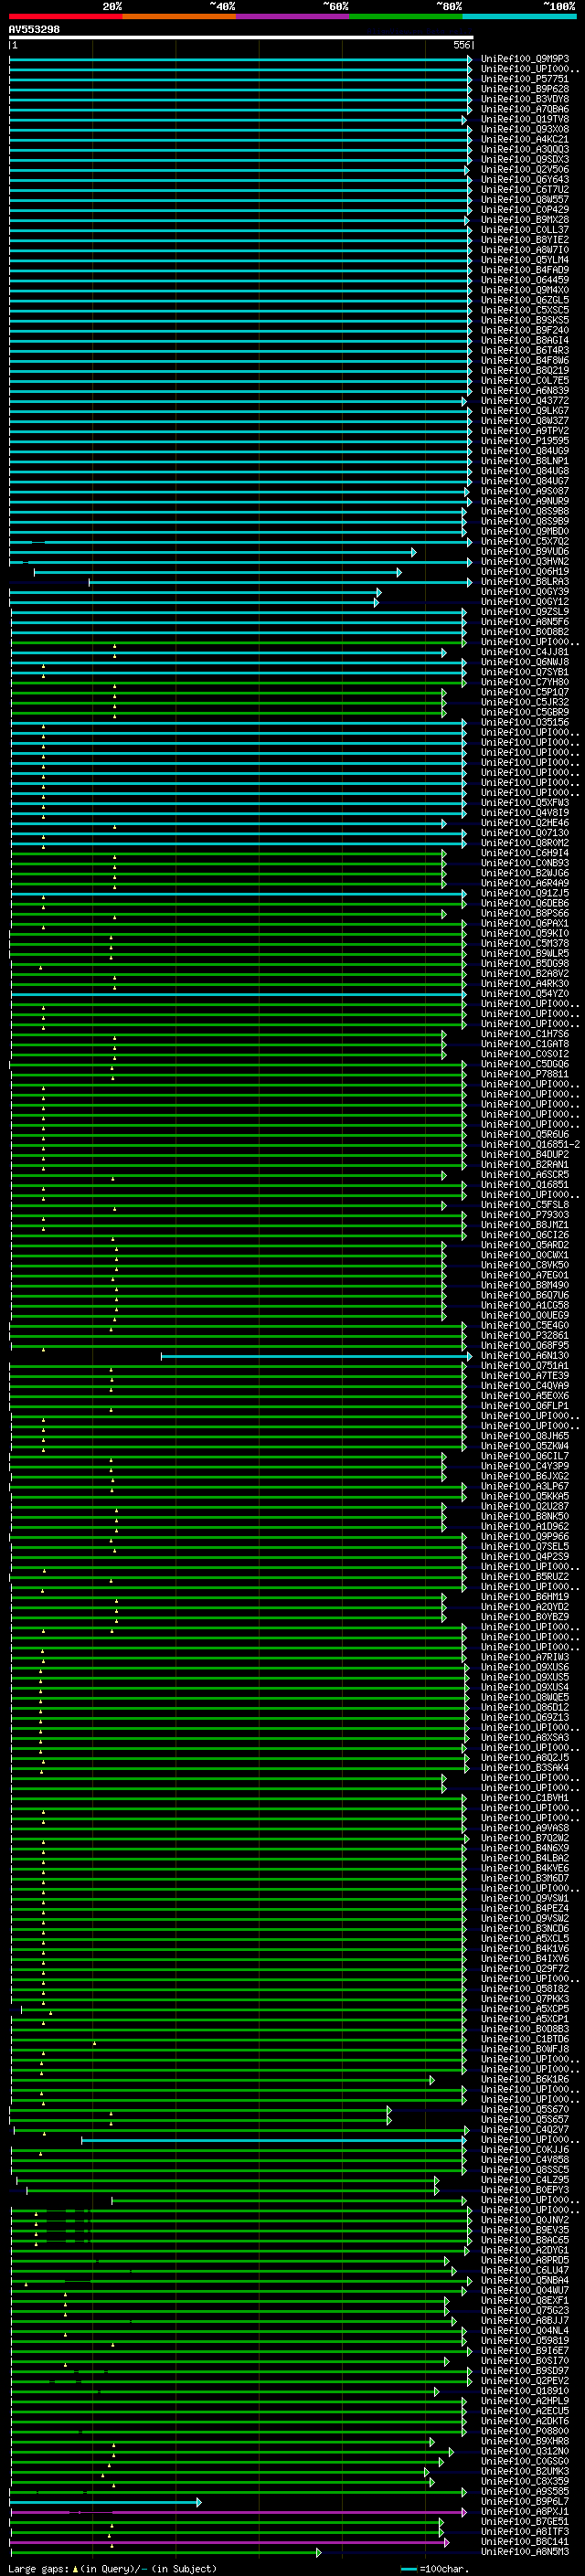Screen dimensions: 585x2576
Task: Open hit label UniRef100_B4F8W6
Action: click(525, 360)
